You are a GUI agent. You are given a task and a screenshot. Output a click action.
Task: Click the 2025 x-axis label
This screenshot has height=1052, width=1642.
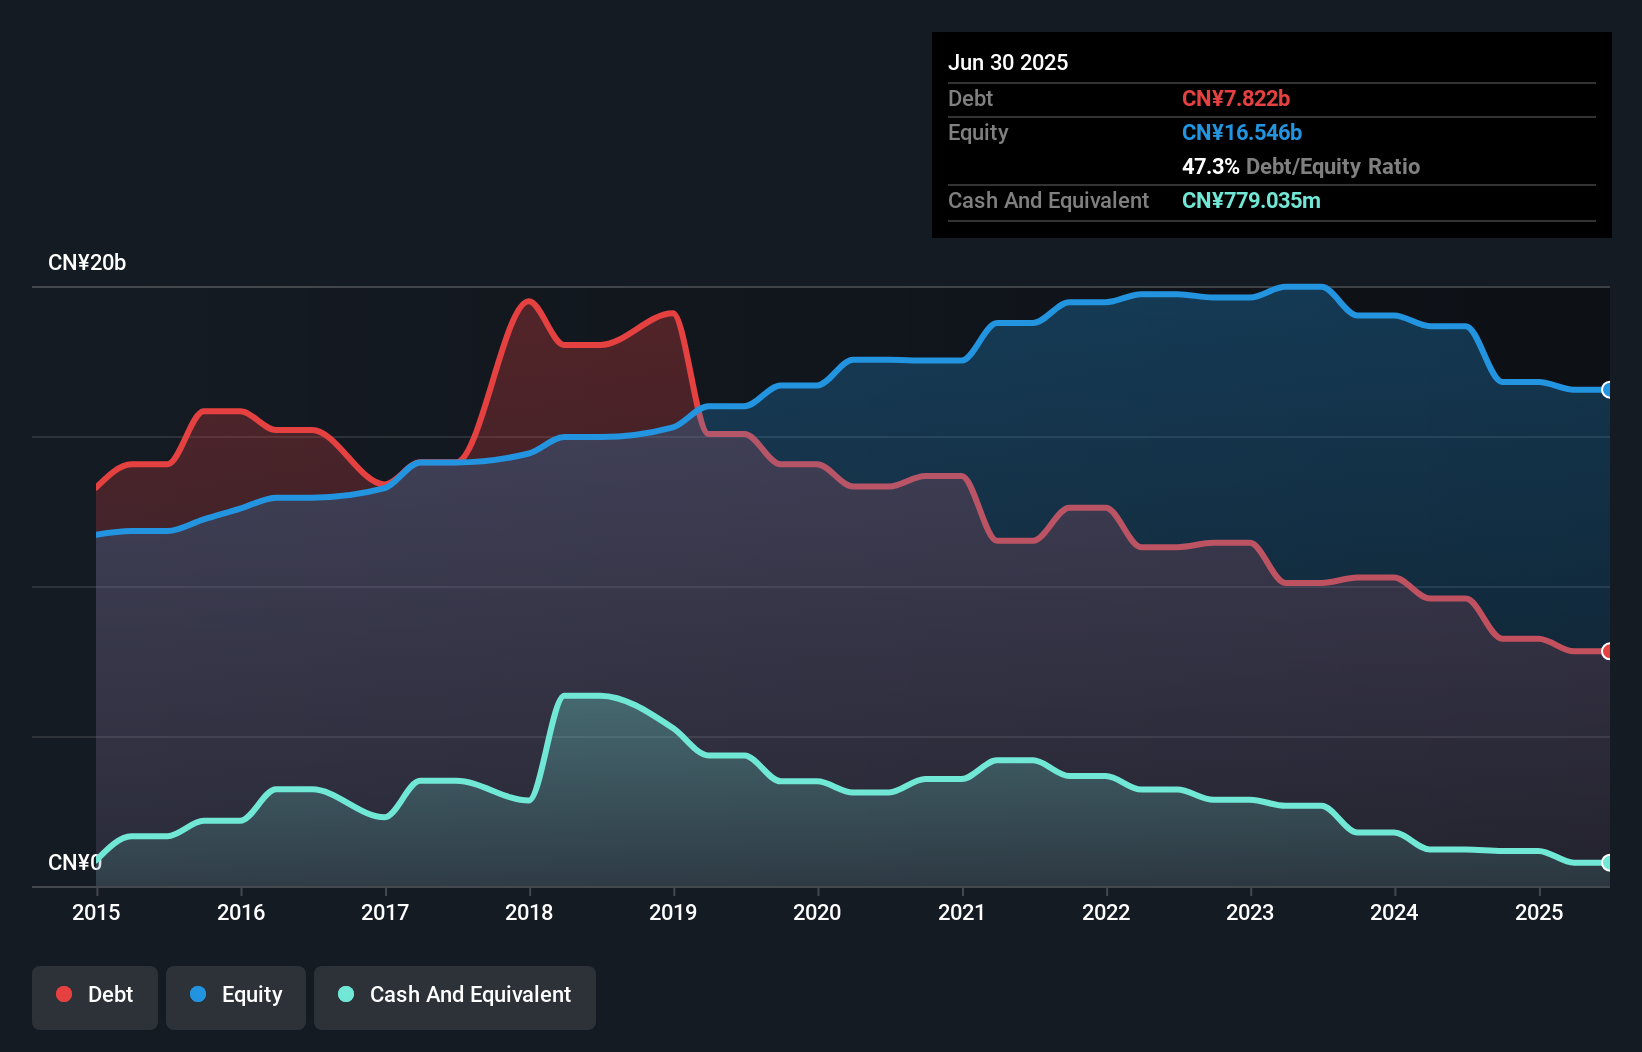pos(1539,912)
